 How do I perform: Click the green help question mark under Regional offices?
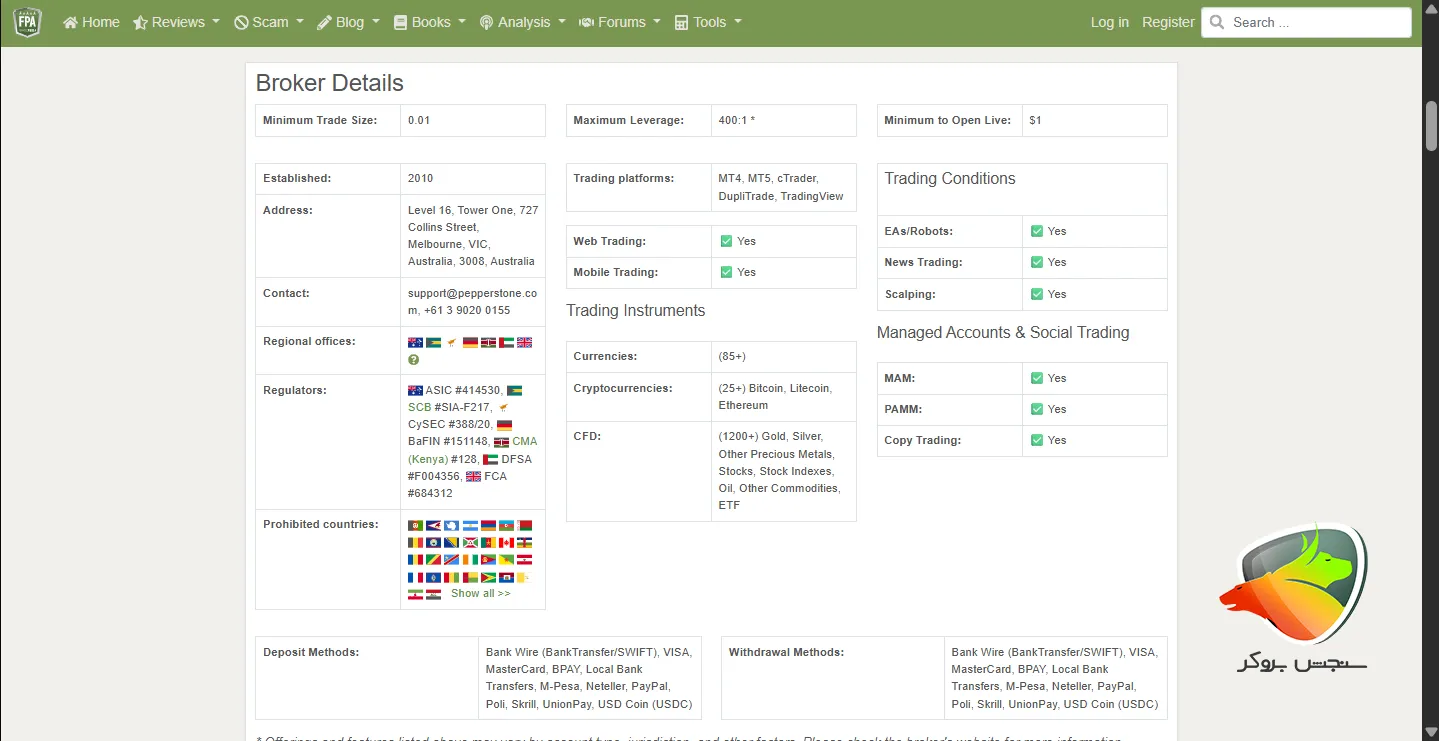(x=414, y=359)
